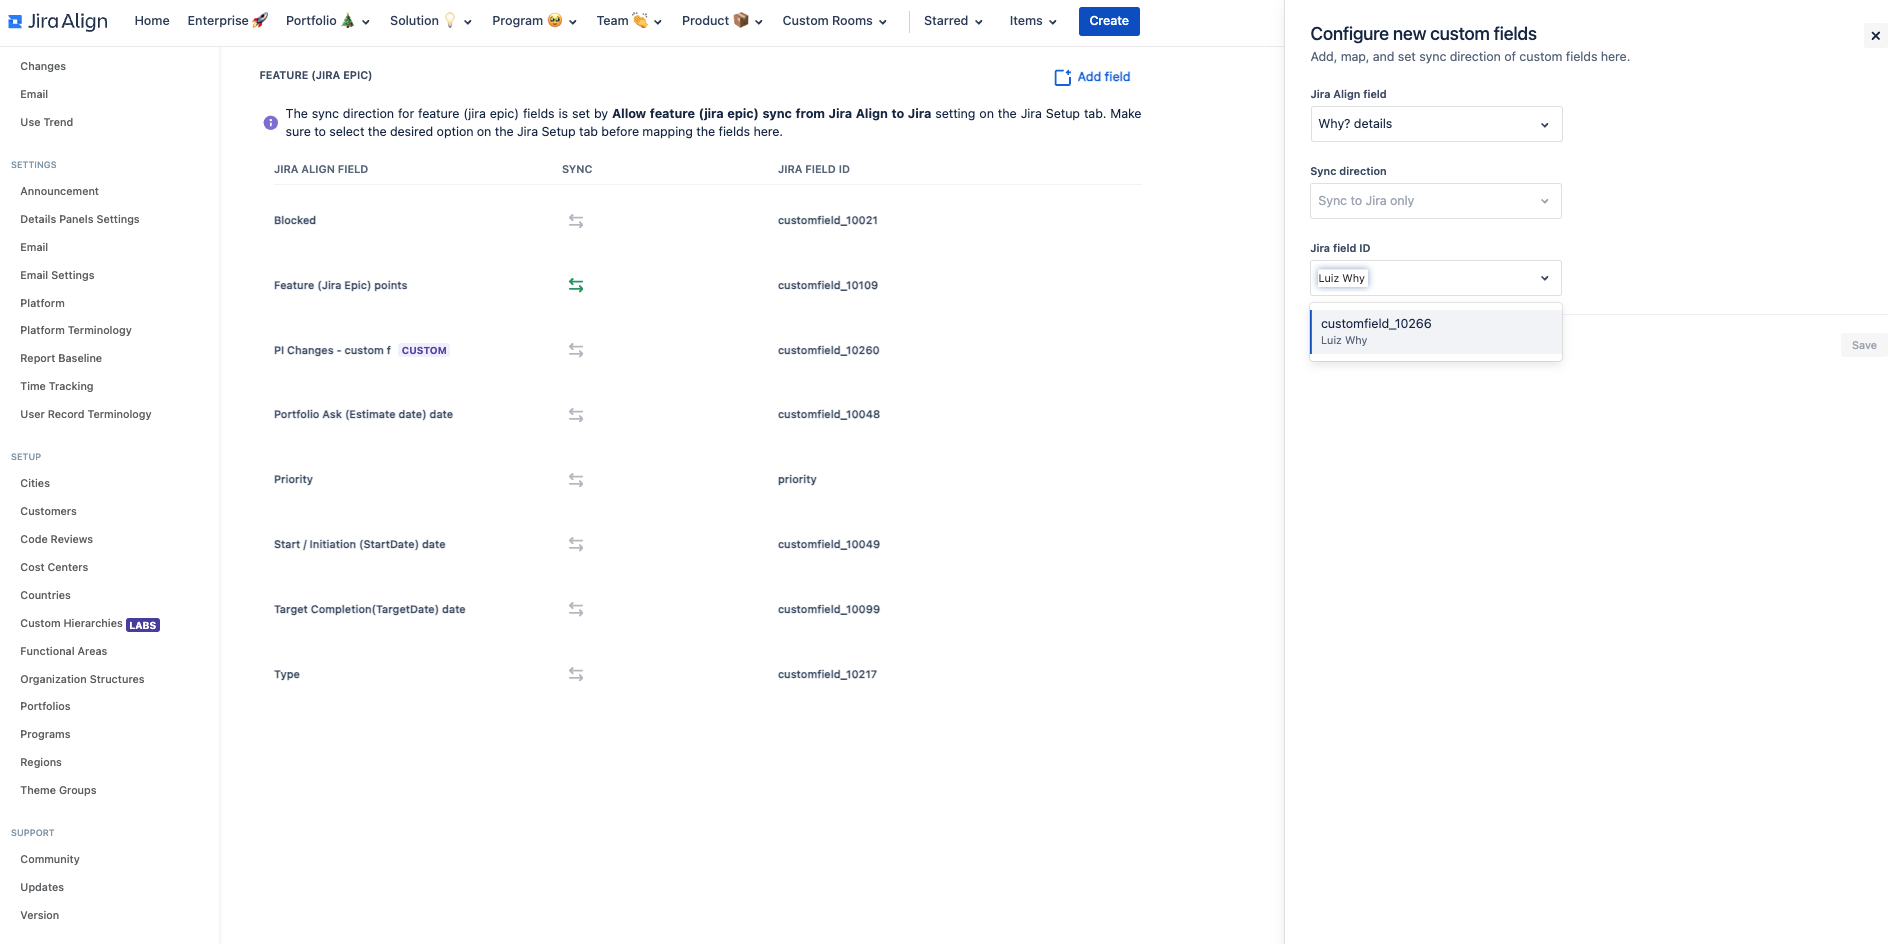The image size is (1902, 944).
Task: Open the Sync direction dropdown
Action: 1436,201
